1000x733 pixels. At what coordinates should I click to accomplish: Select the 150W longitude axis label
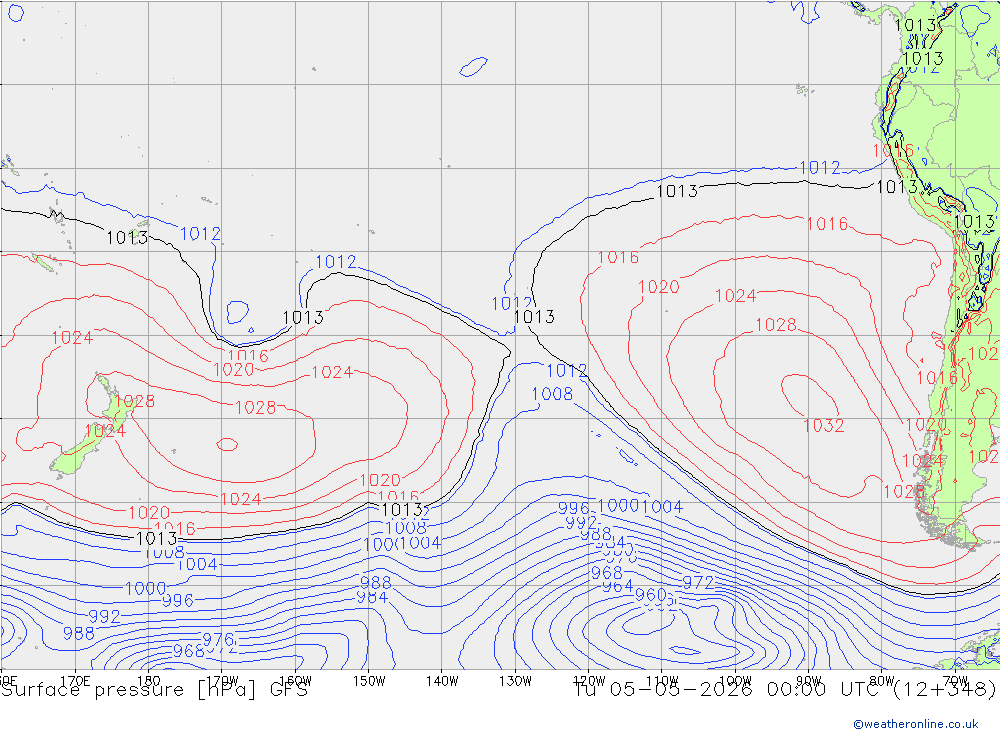pyautogui.click(x=369, y=681)
